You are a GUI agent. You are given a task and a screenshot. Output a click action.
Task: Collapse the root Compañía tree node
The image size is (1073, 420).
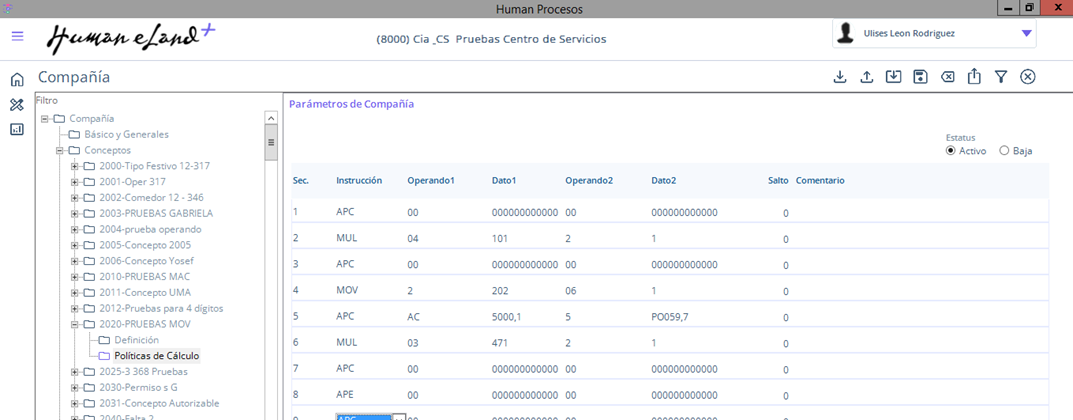(45, 119)
